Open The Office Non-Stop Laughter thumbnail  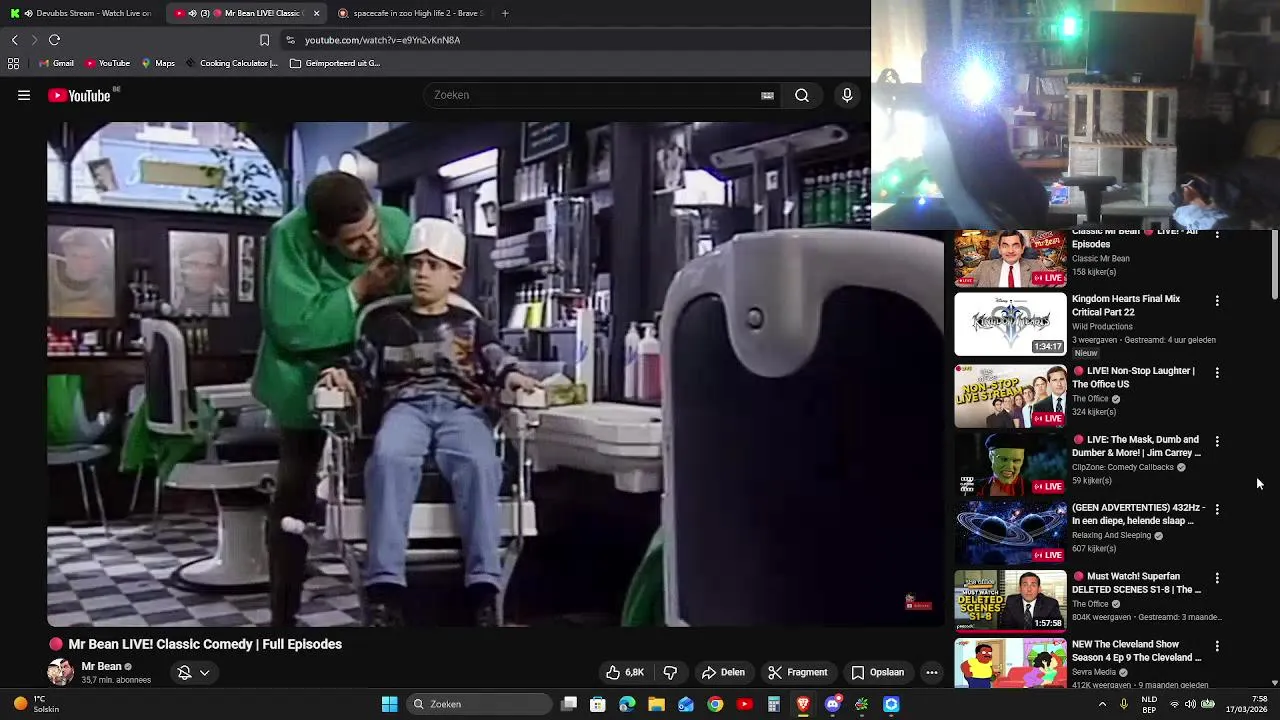pyautogui.click(x=1010, y=396)
